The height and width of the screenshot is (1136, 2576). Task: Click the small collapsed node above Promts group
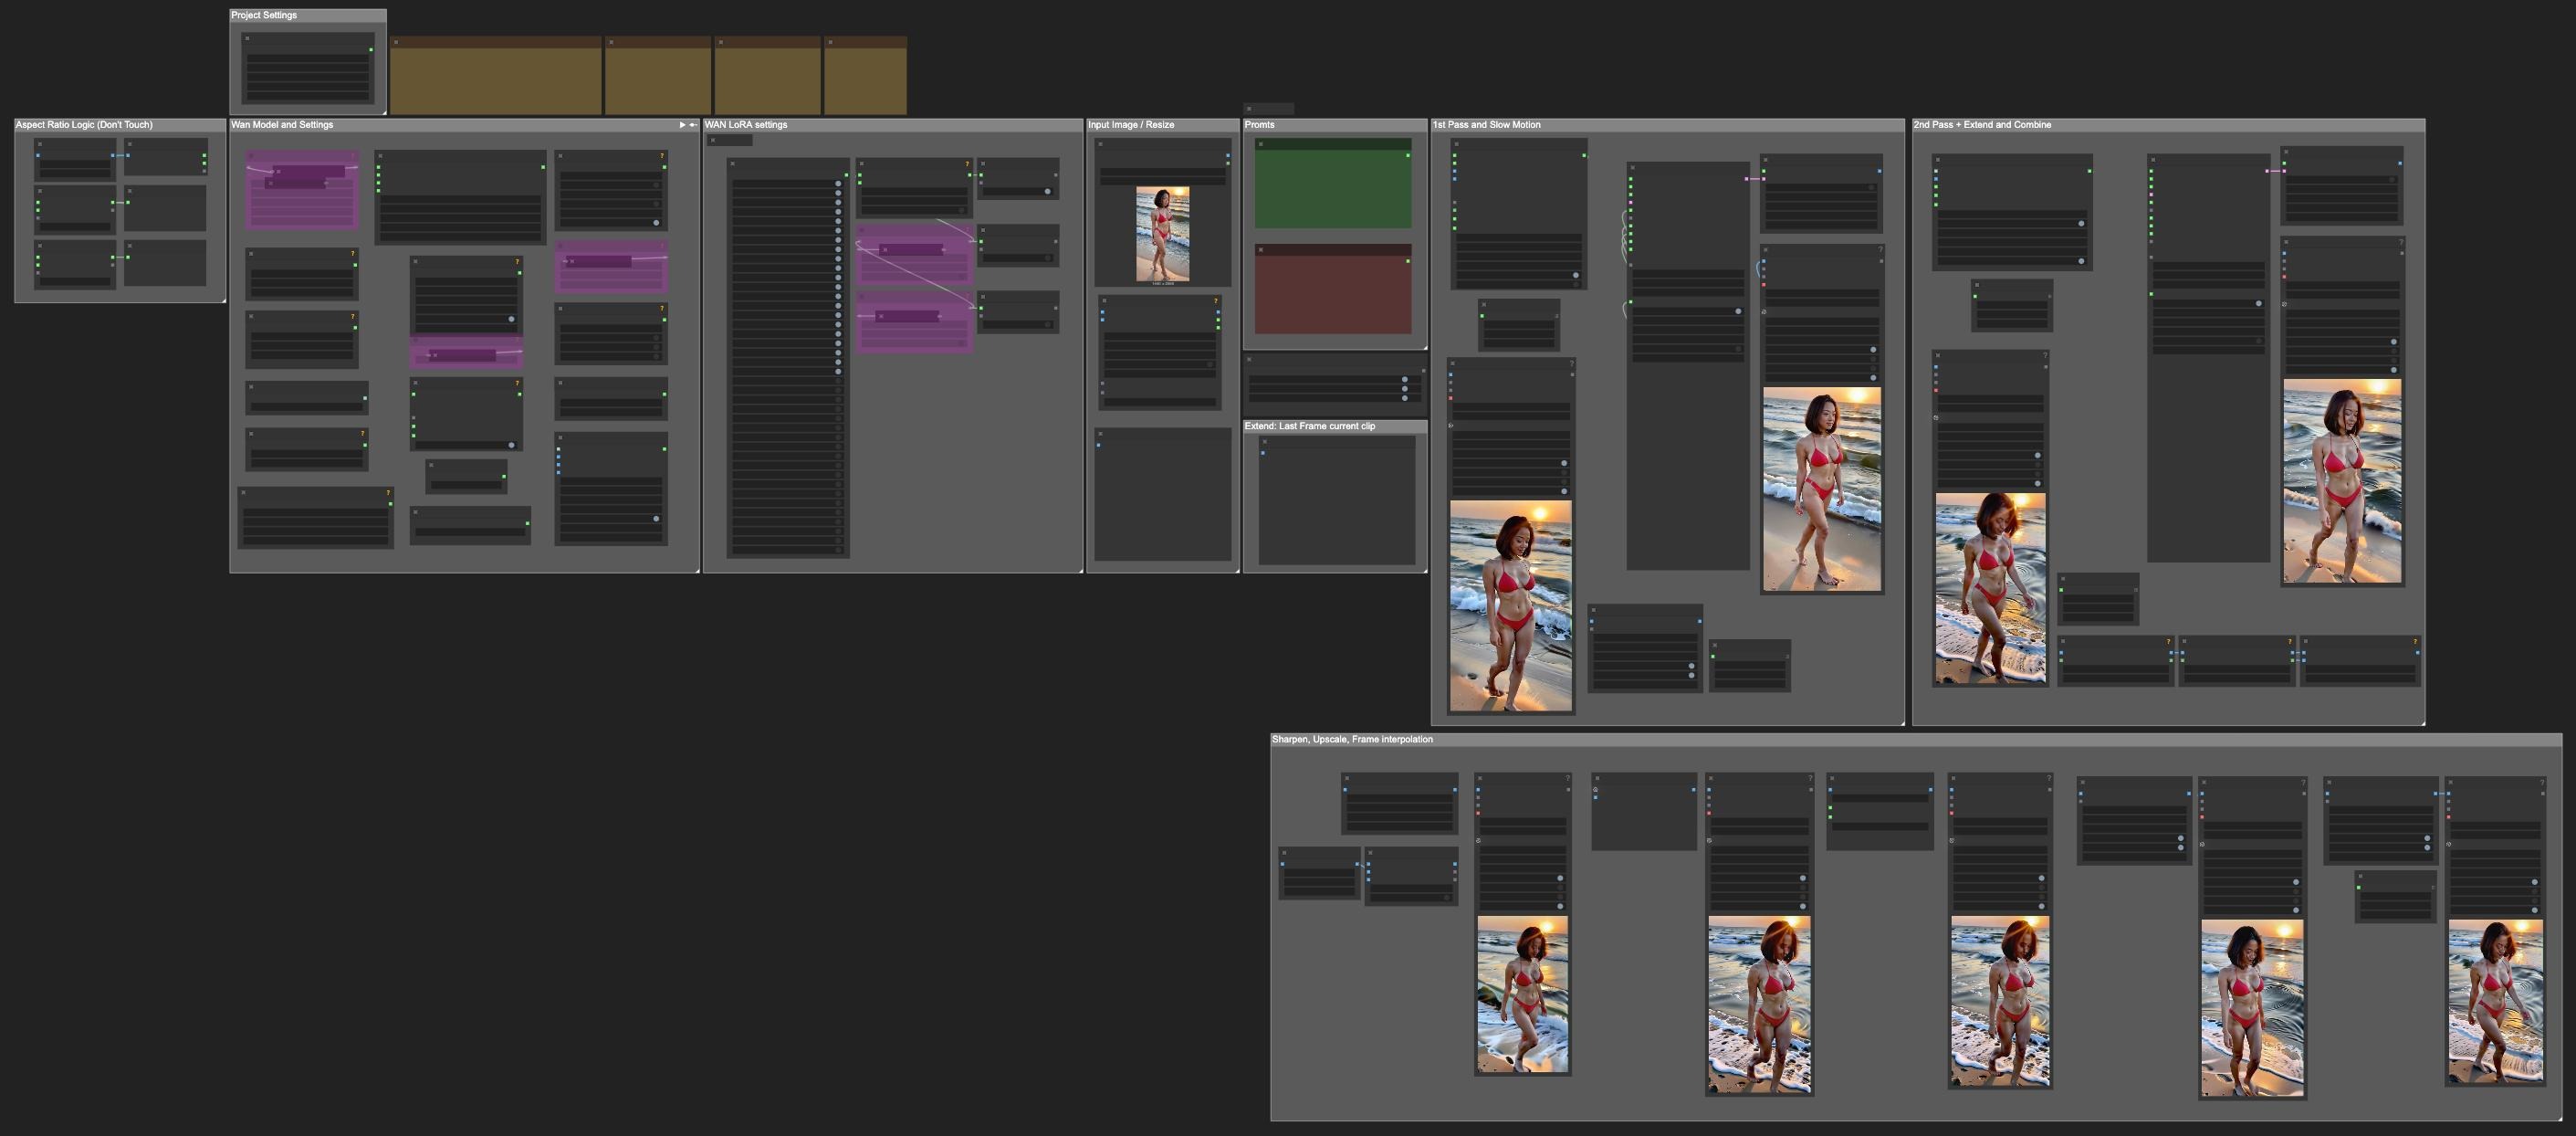point(1268,108)
